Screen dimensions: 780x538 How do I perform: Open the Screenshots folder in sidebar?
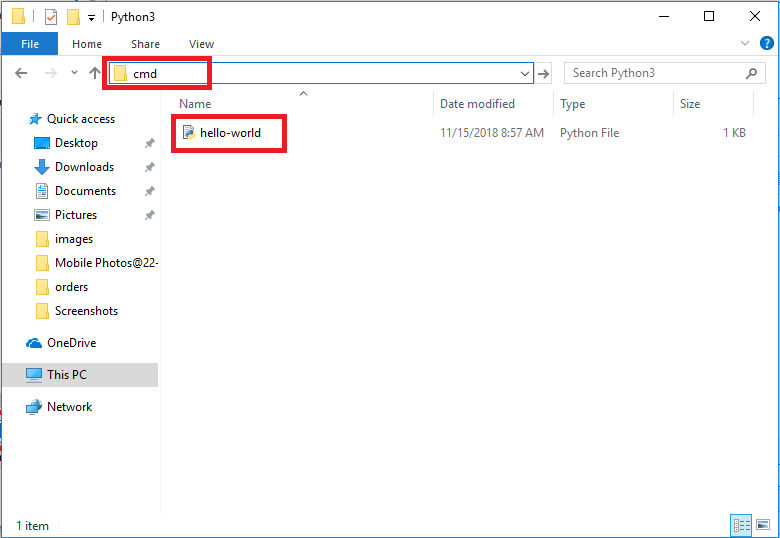tap(86, 311)
